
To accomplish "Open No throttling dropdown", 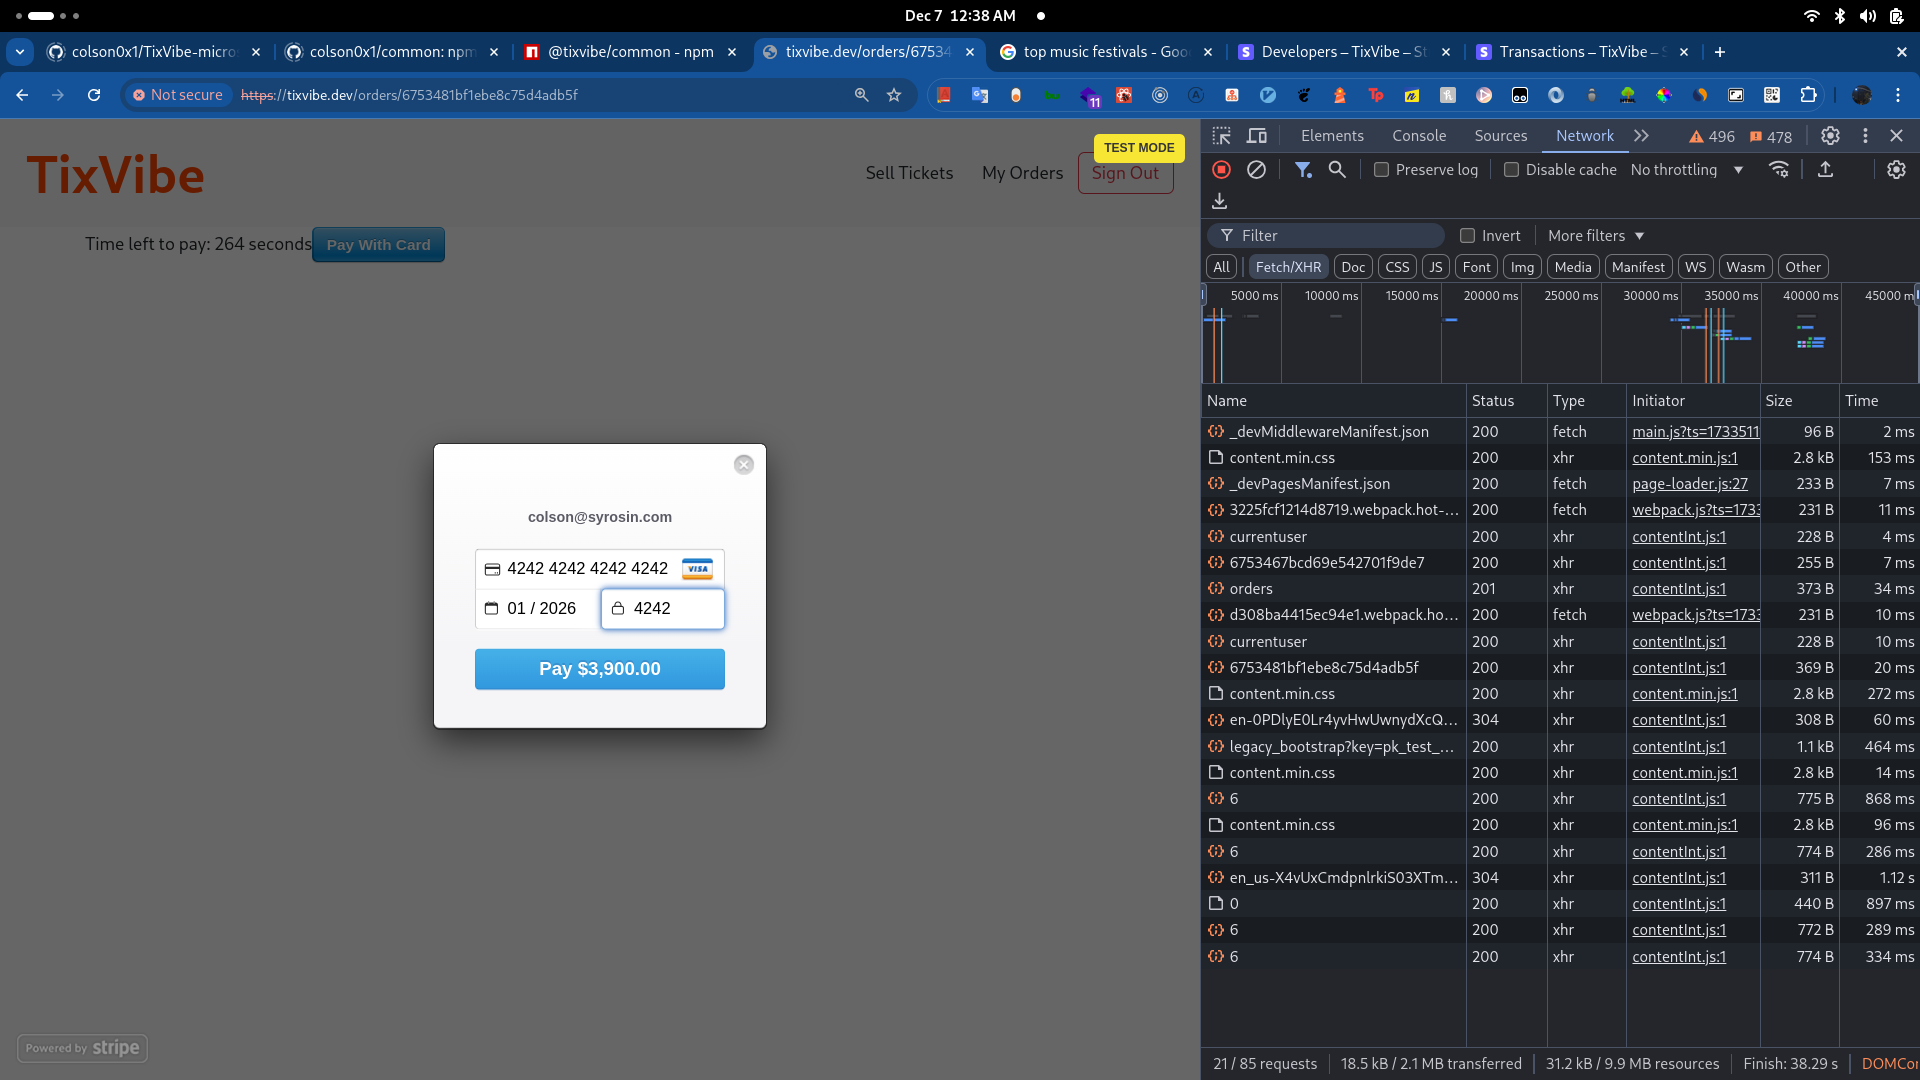I will click(x=1687, y=170).
